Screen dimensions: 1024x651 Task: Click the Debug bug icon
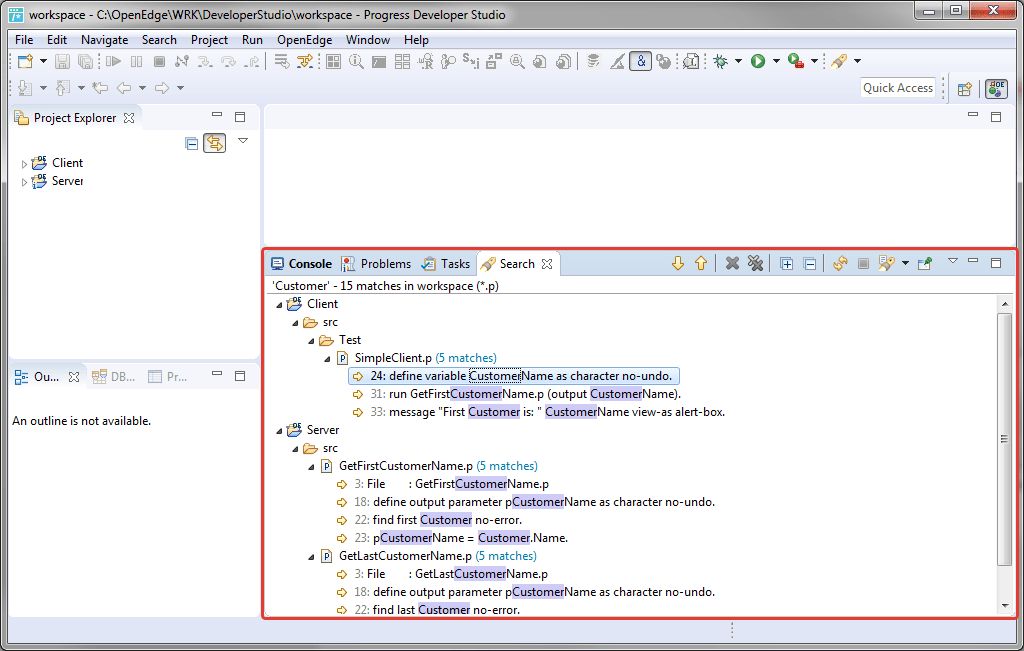[720, 61]
